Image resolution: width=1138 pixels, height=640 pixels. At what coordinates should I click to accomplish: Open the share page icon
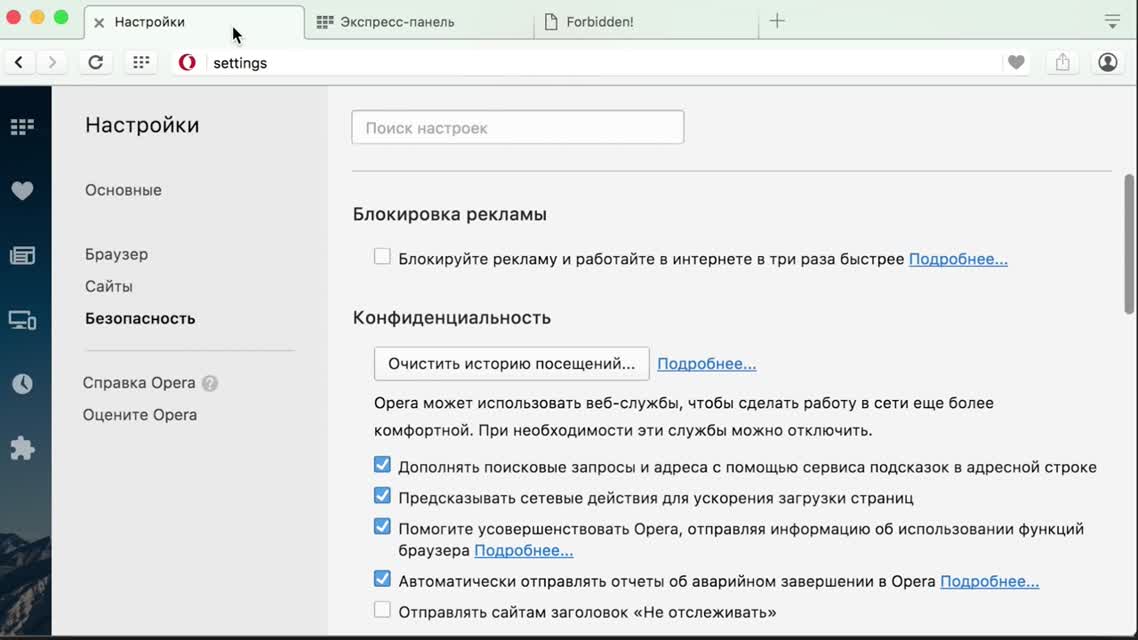pyautogui.click(x=1063, y=62)
